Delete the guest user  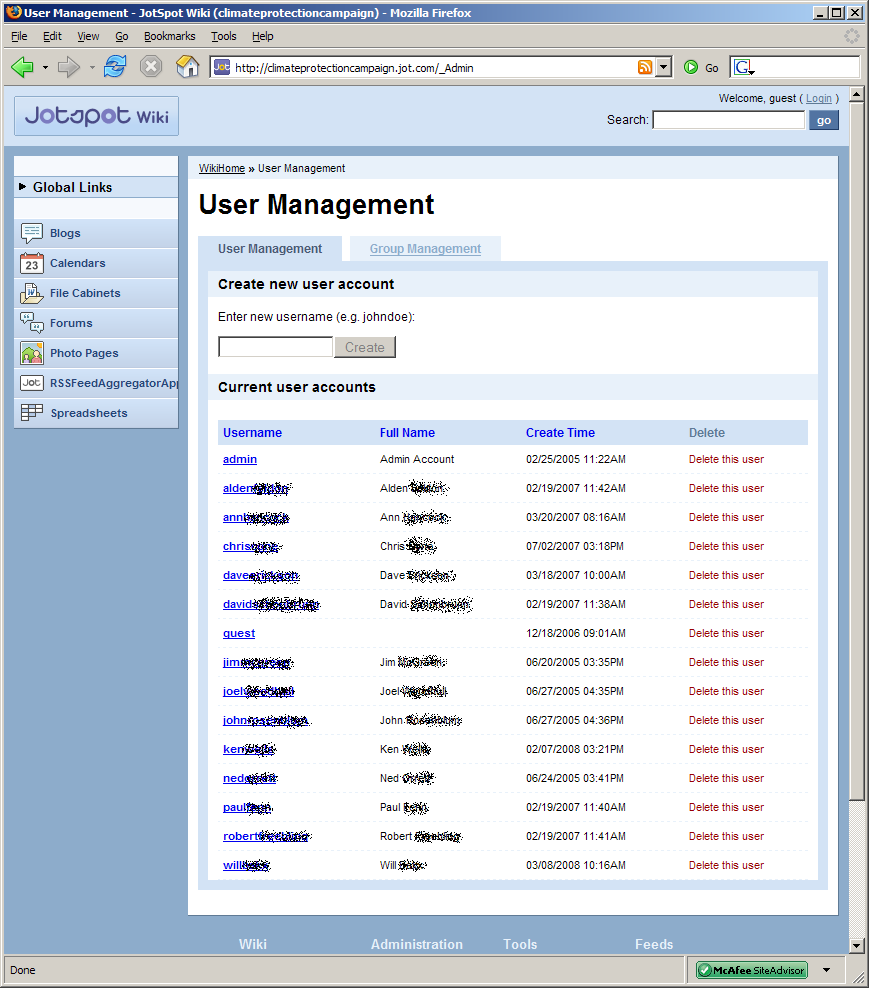pyautogui.click(x=726, y=633)
